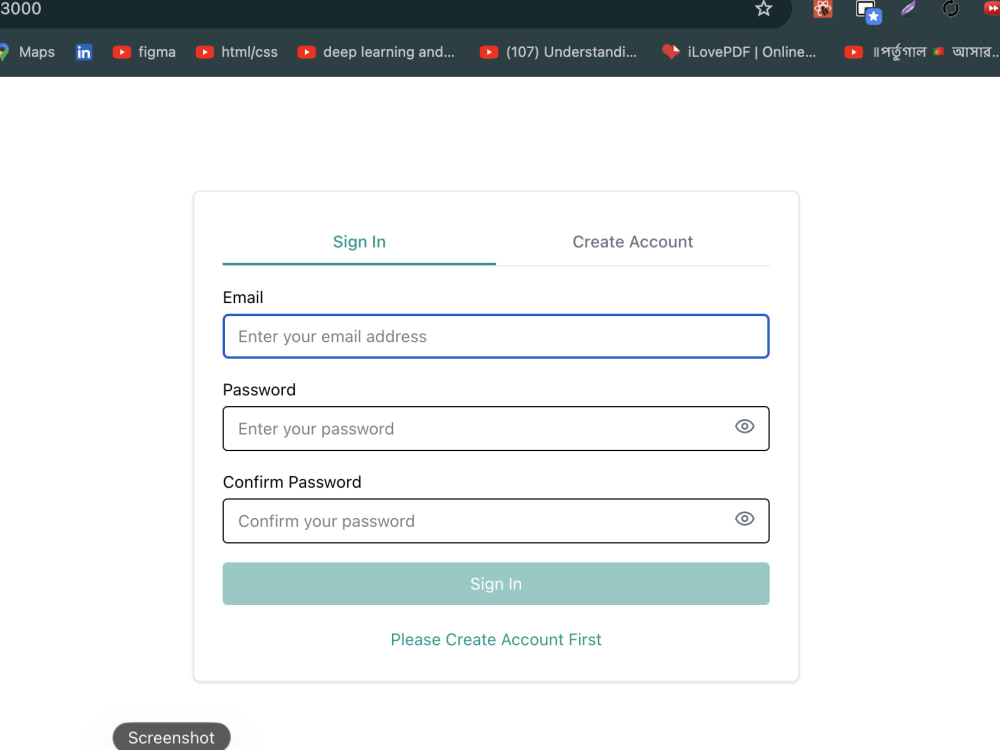Show password with Confirm Password eye icon
The width and height of the screenshot is (1000, 750).
744,519
